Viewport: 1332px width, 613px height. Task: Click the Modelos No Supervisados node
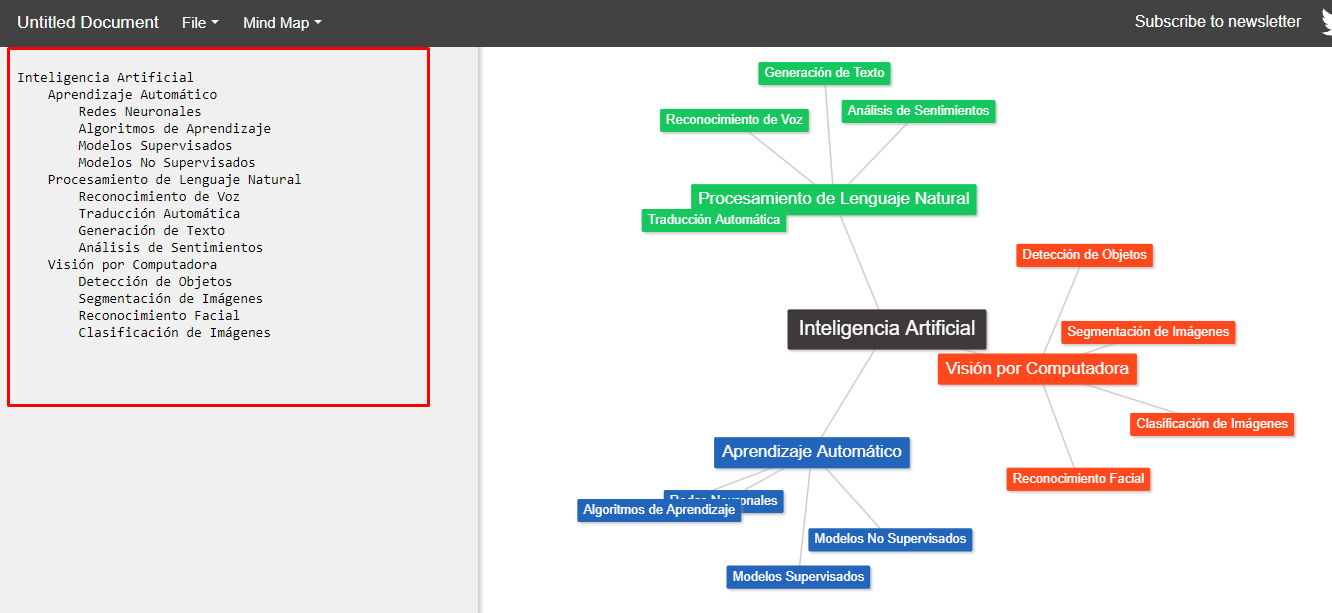[890, 539]
